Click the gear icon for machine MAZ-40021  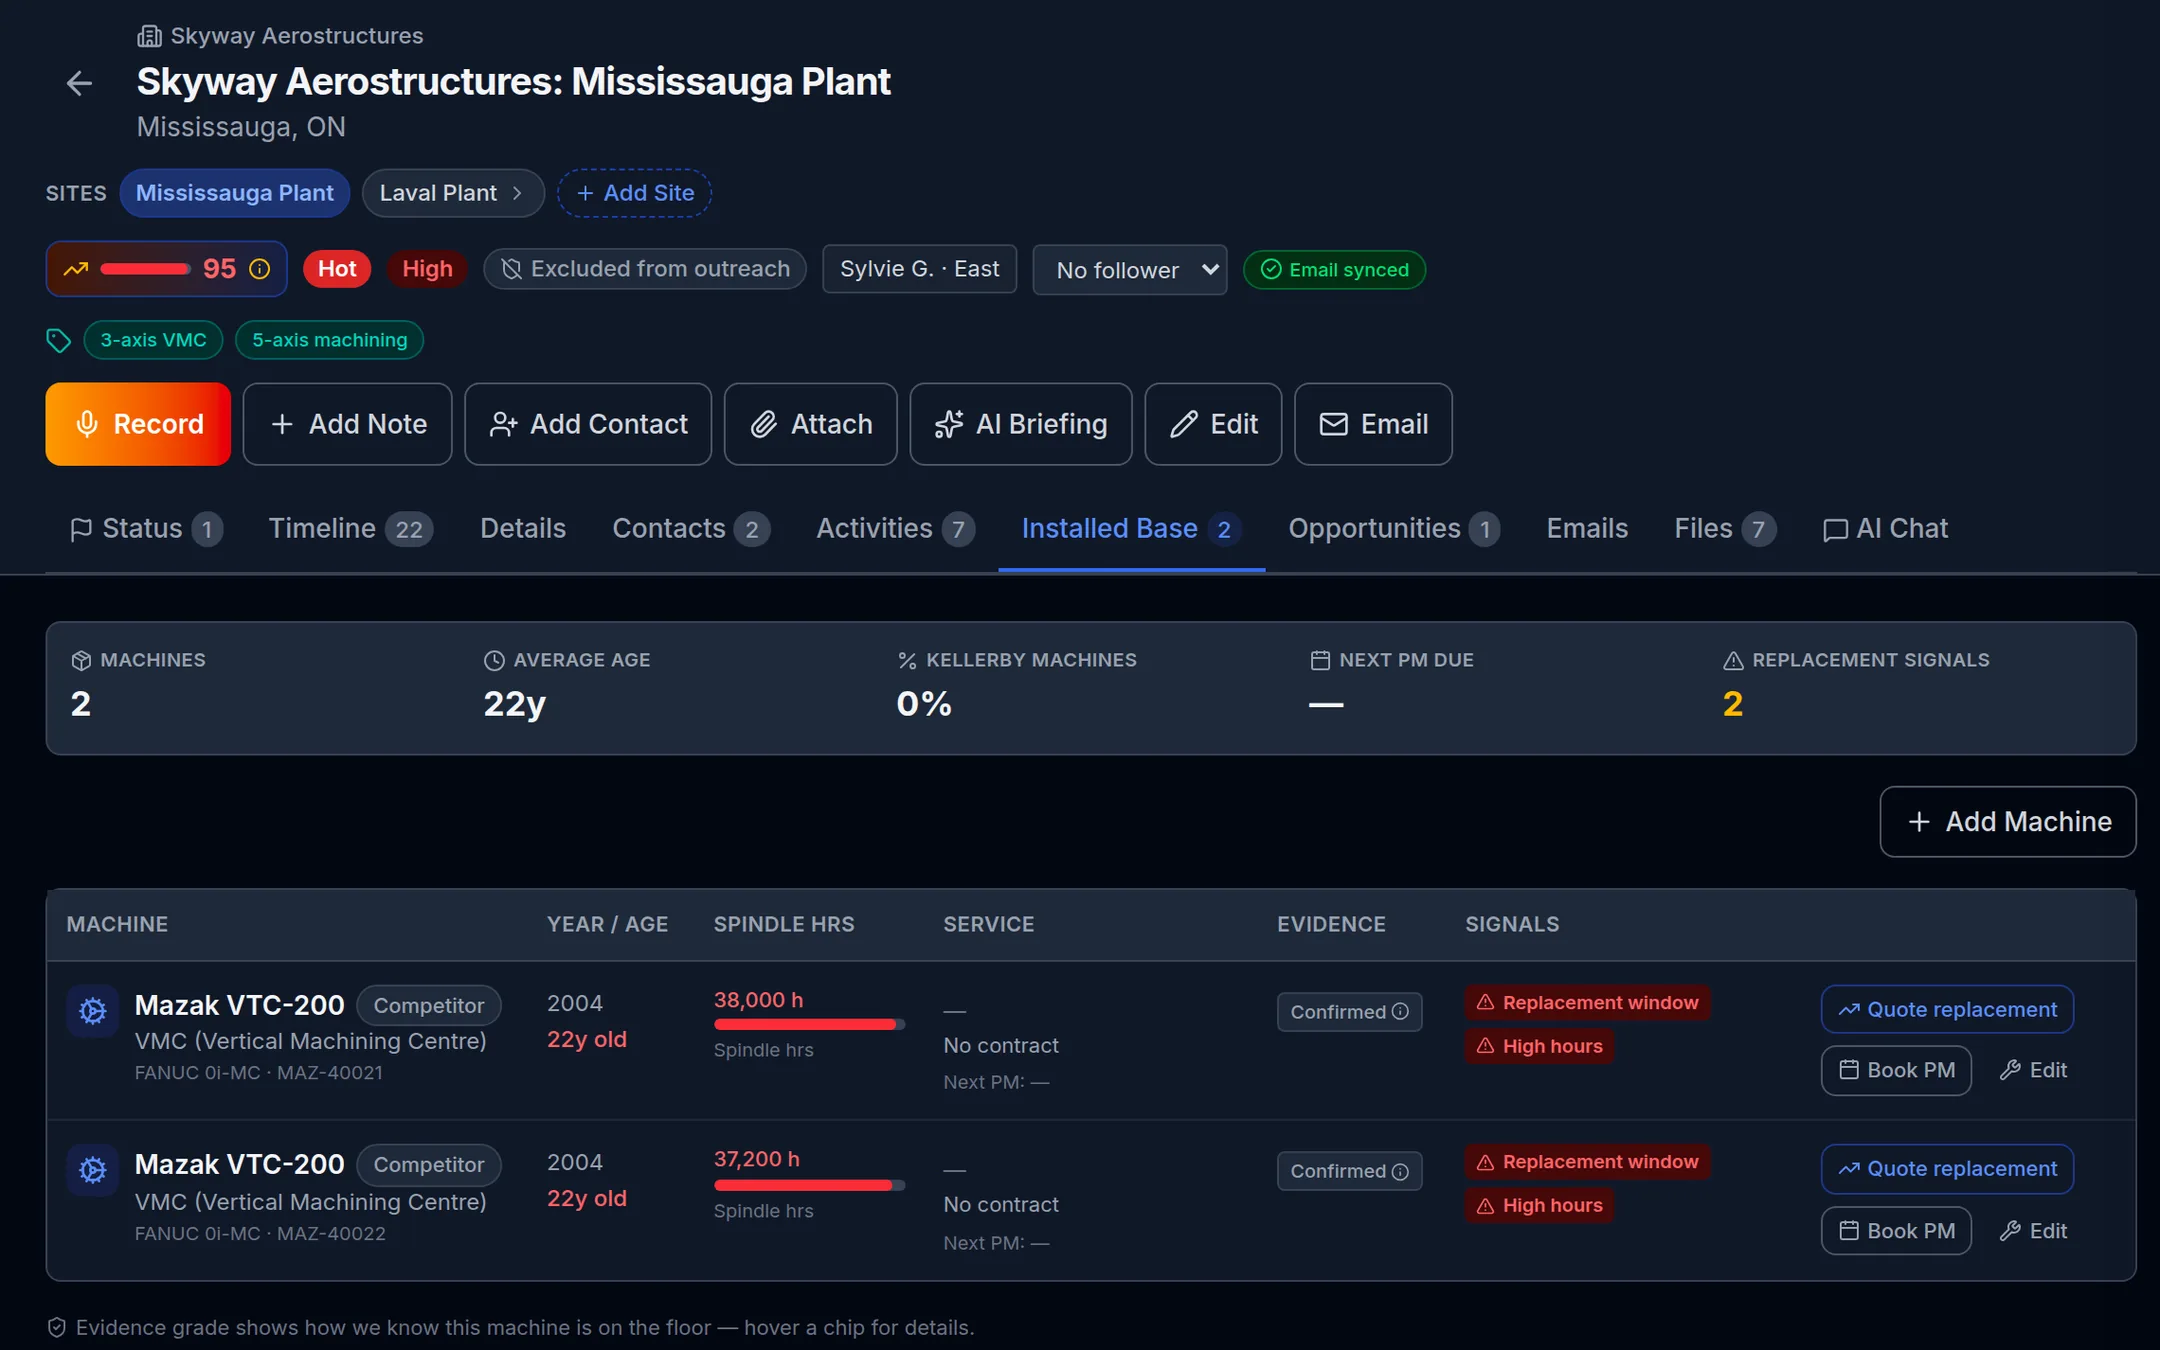click(x=93, y=1011)
